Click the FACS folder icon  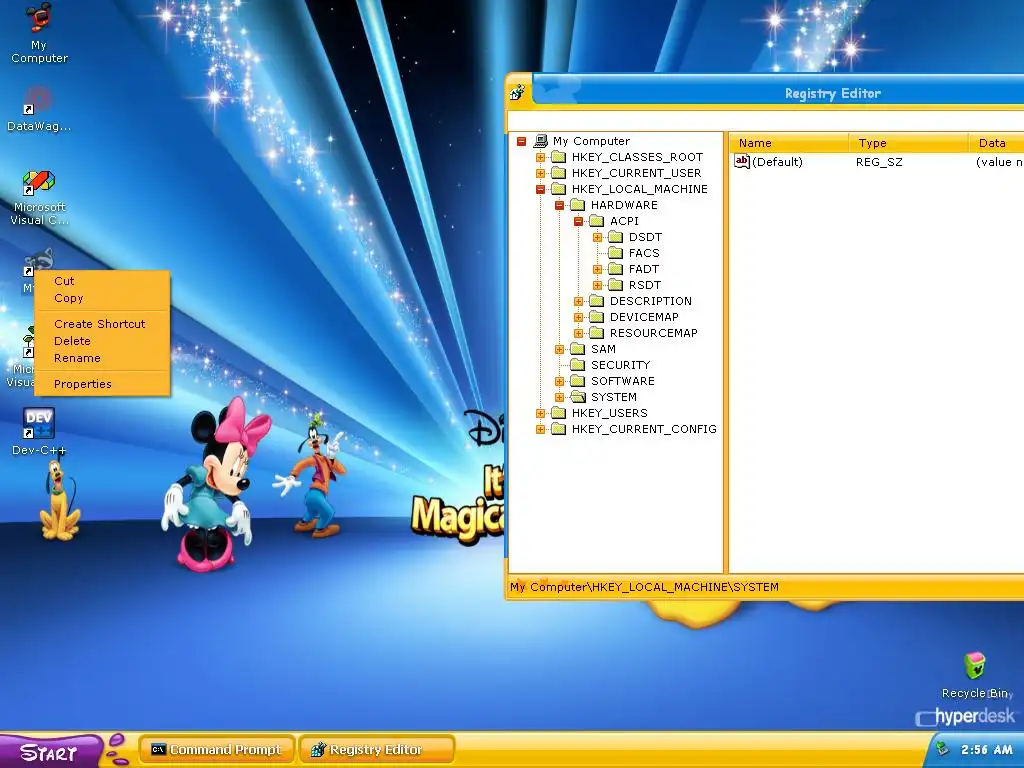click(x=615, y=253)
